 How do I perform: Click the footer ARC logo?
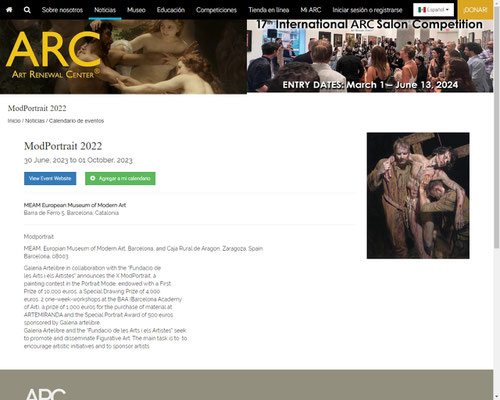(46, 394)
